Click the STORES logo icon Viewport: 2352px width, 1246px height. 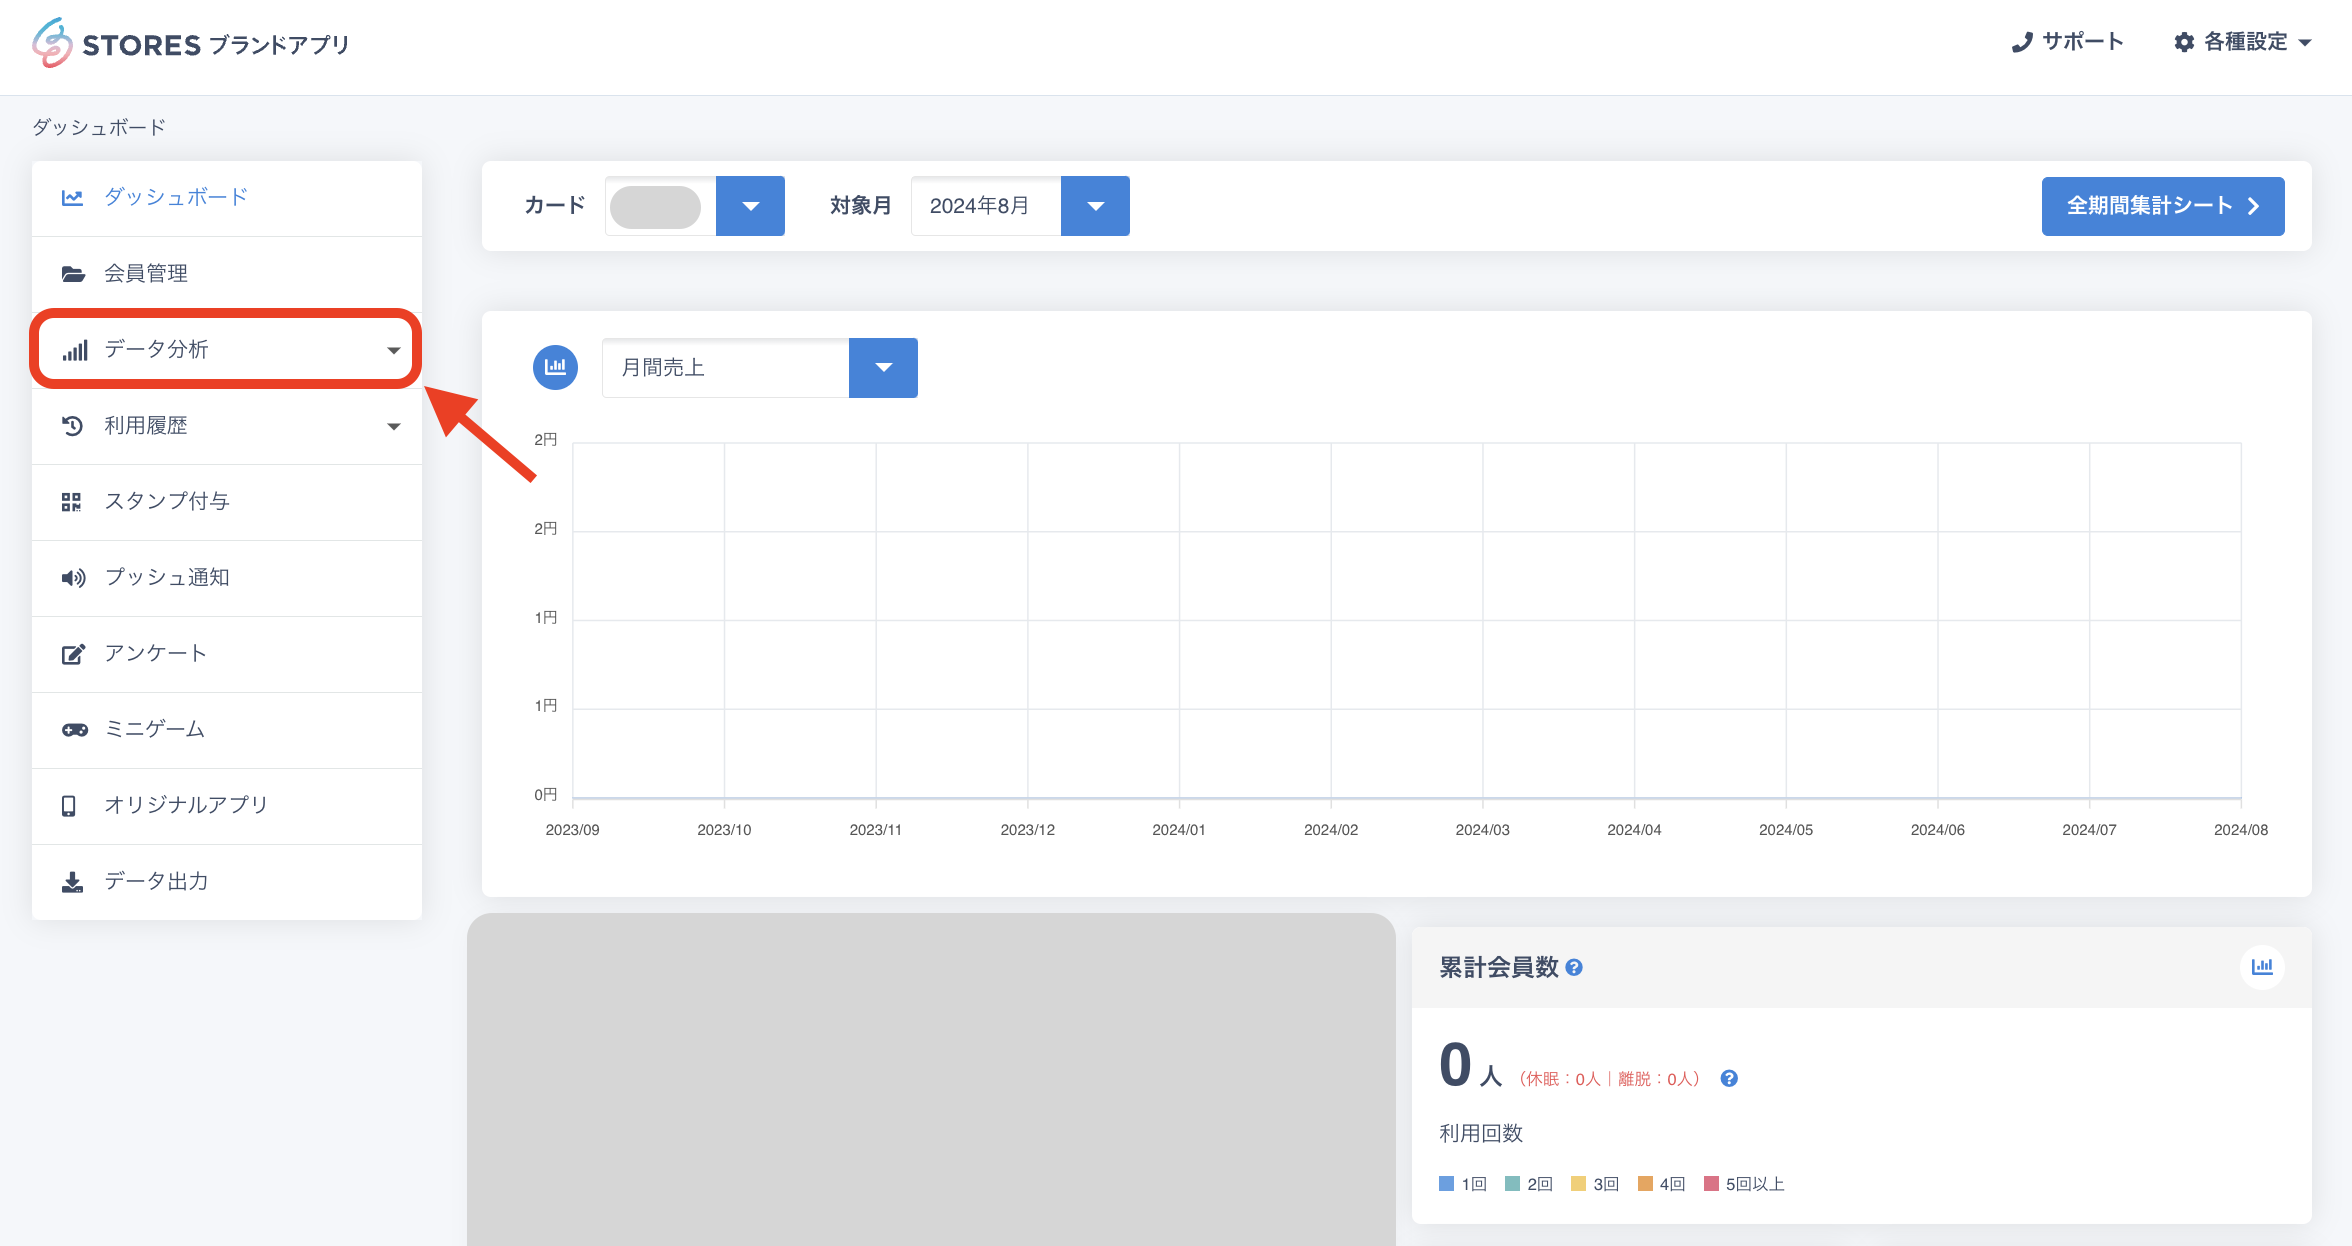click(x=52, y=43)
